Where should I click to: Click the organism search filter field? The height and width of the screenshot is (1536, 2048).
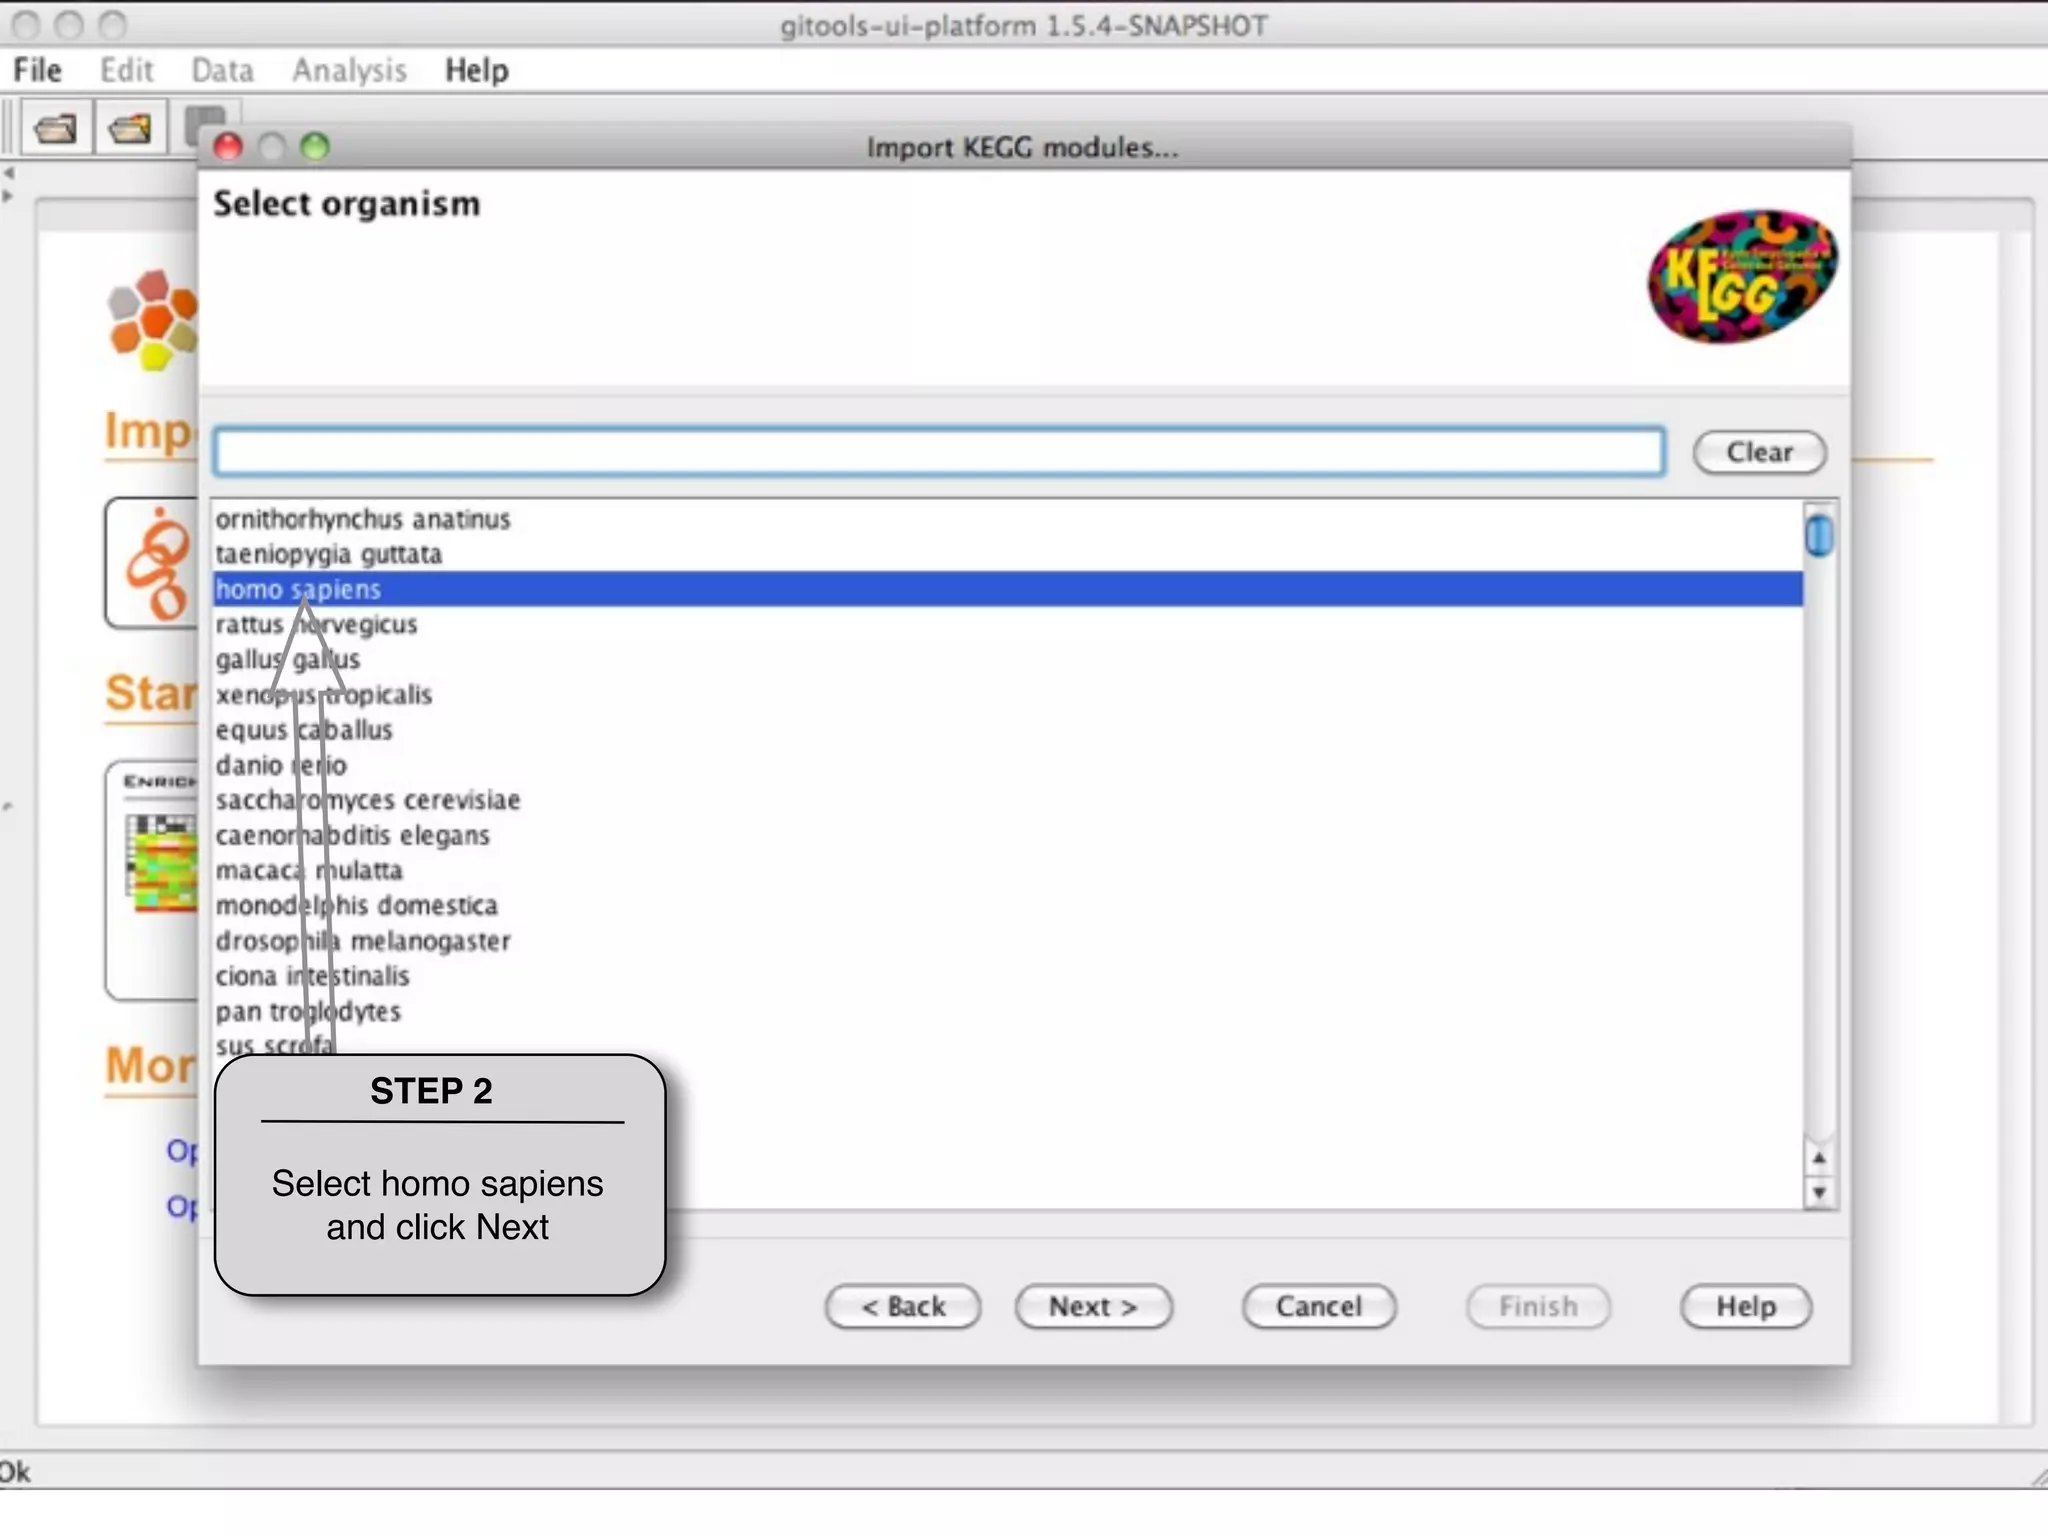point(939,452)
